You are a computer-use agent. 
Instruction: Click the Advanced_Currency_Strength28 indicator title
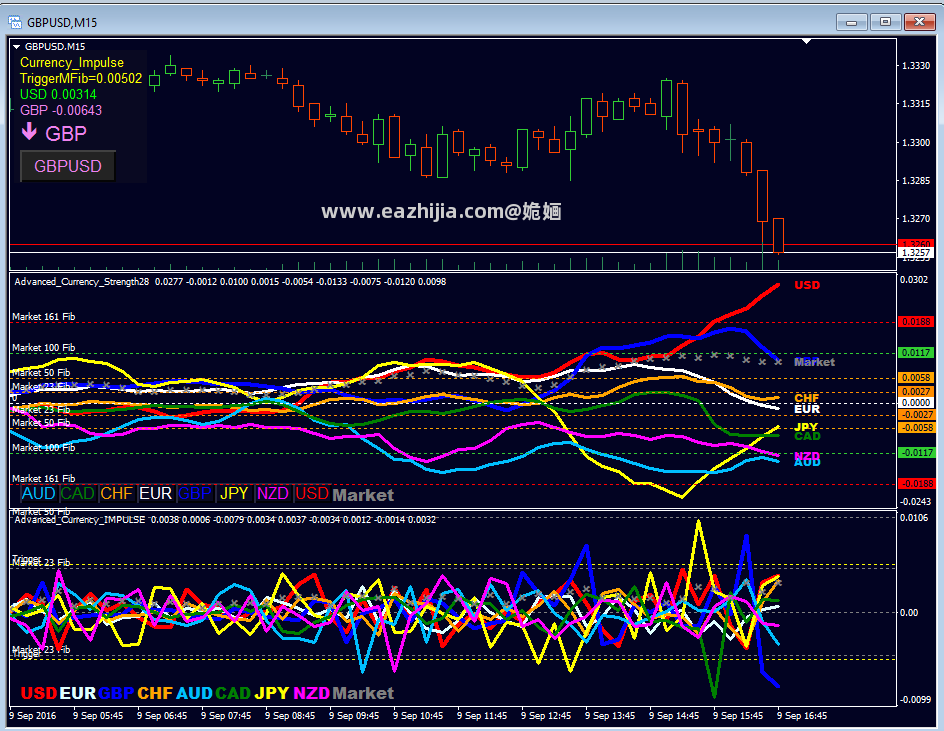coord(81,282)
